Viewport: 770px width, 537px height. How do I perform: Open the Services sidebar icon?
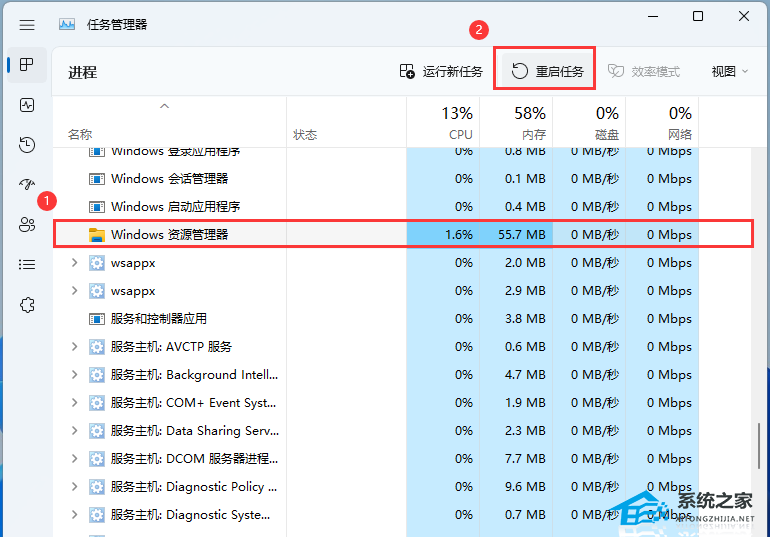[27, 305]
